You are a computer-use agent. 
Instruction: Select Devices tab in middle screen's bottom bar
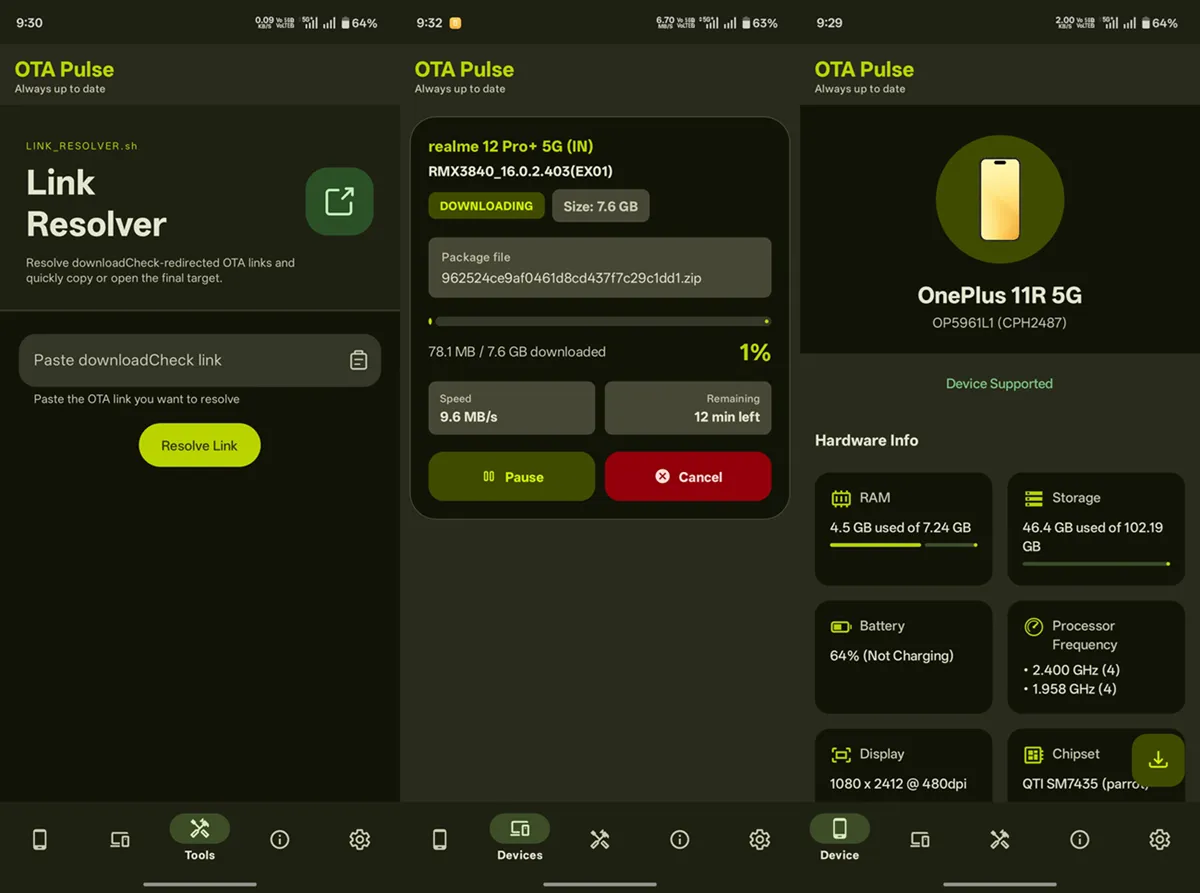(x=520, y=838)
